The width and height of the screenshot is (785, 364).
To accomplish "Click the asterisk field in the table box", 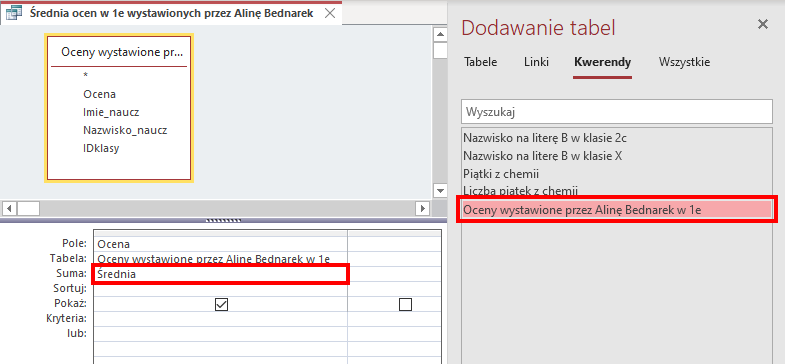I will point(86,76).
